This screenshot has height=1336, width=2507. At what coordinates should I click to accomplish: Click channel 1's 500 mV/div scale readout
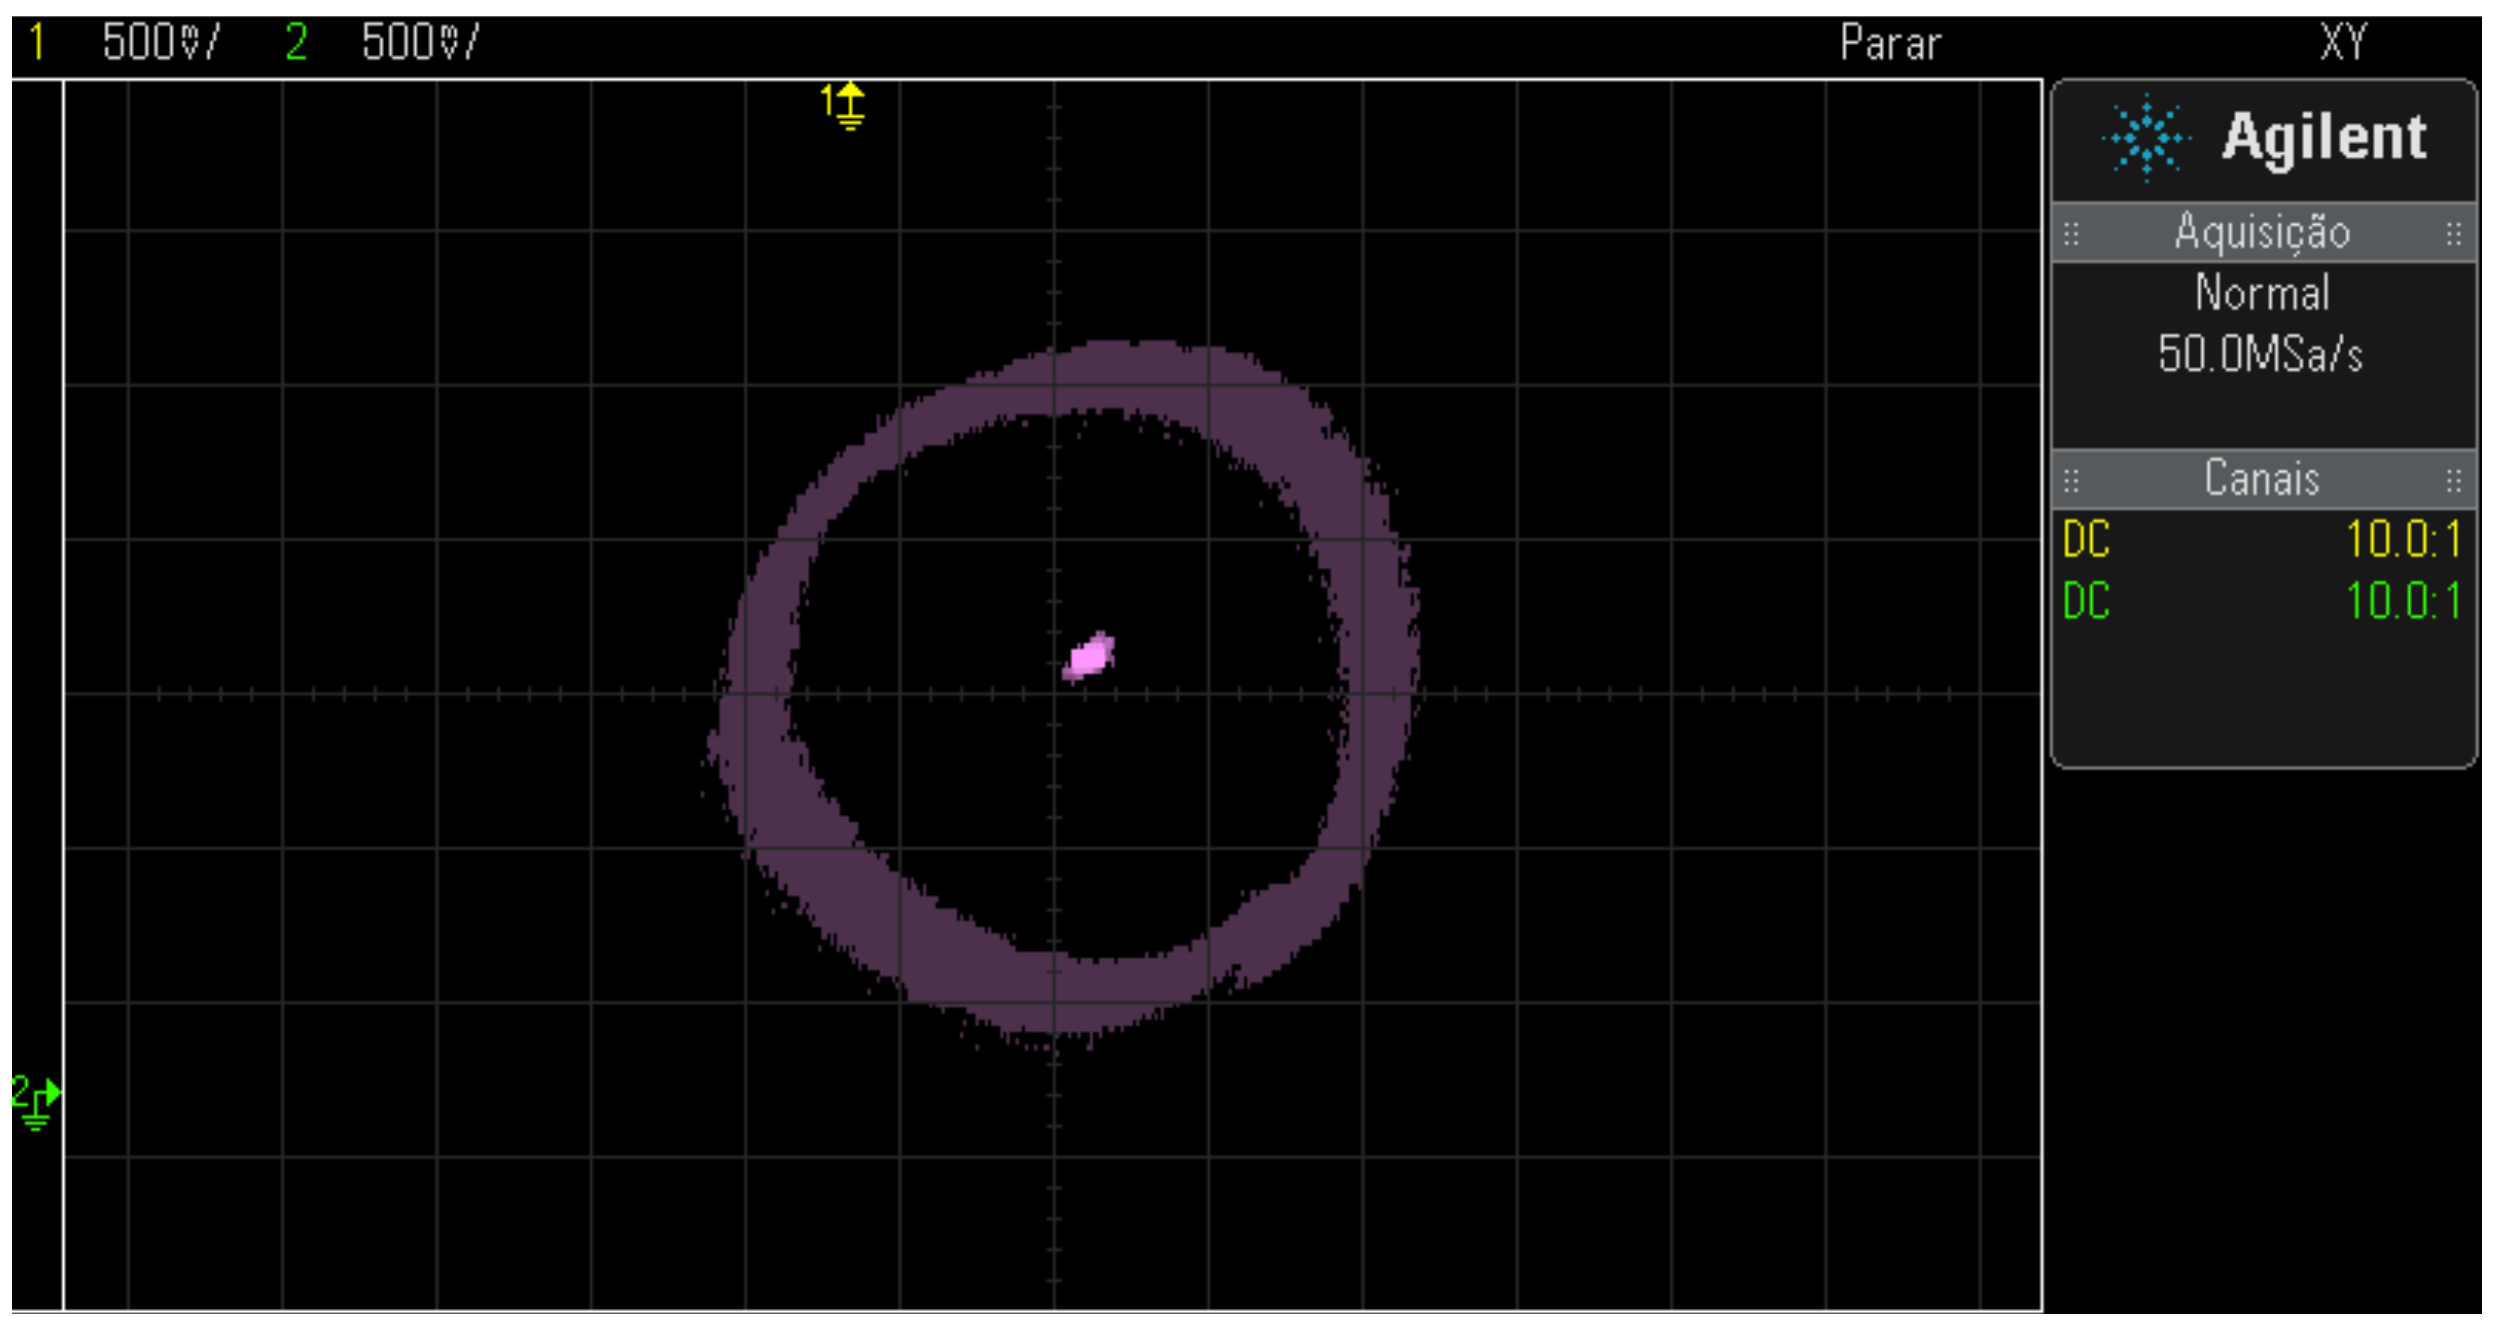pos(162,42)
